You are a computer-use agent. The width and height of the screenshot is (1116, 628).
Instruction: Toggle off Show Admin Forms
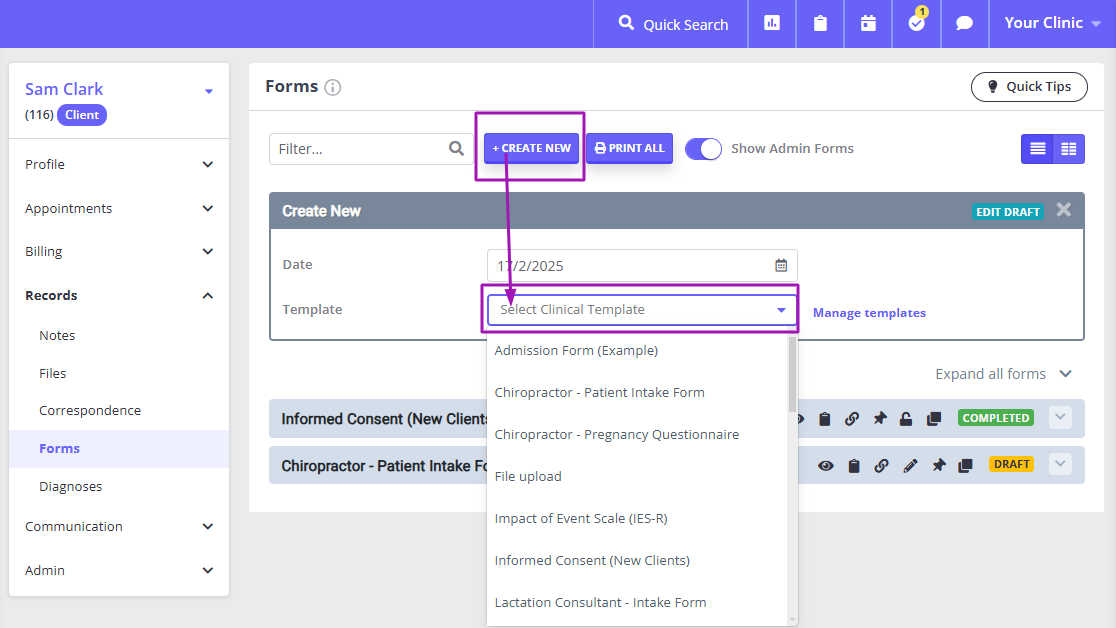click(x=703, y=148)
